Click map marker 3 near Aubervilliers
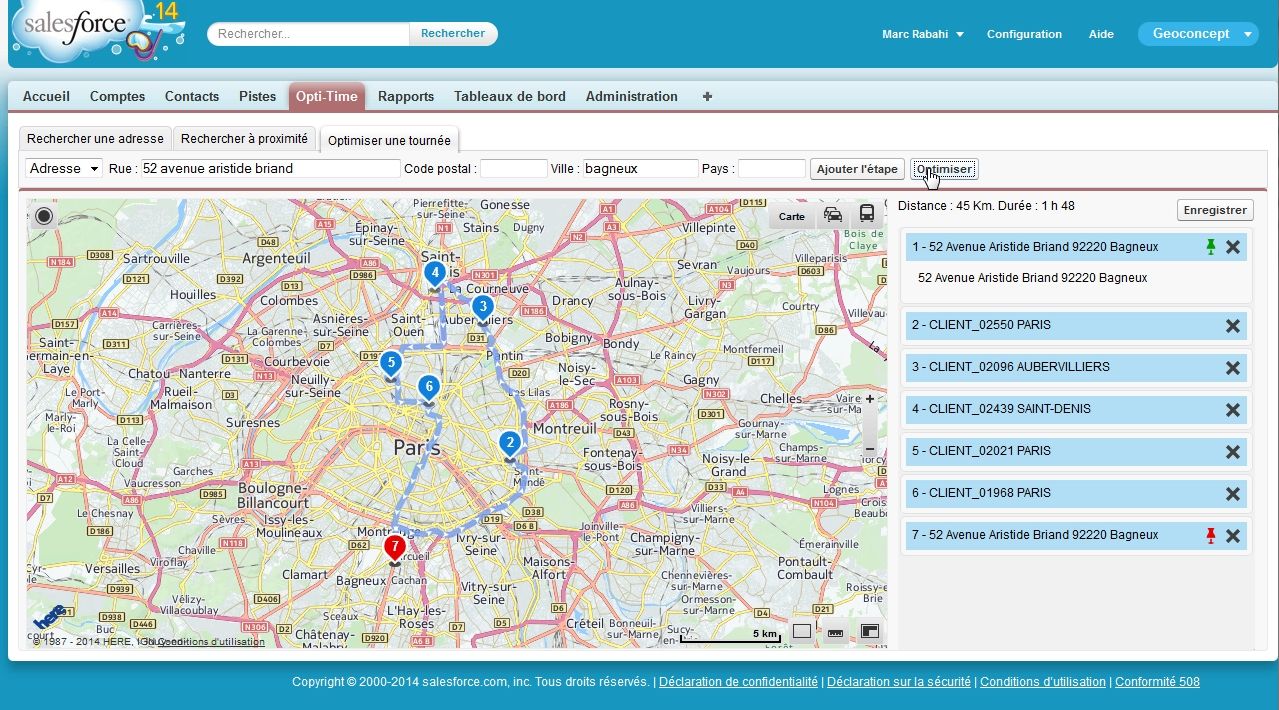Viewport: 1279px width, 710px height. coord(482,309)
